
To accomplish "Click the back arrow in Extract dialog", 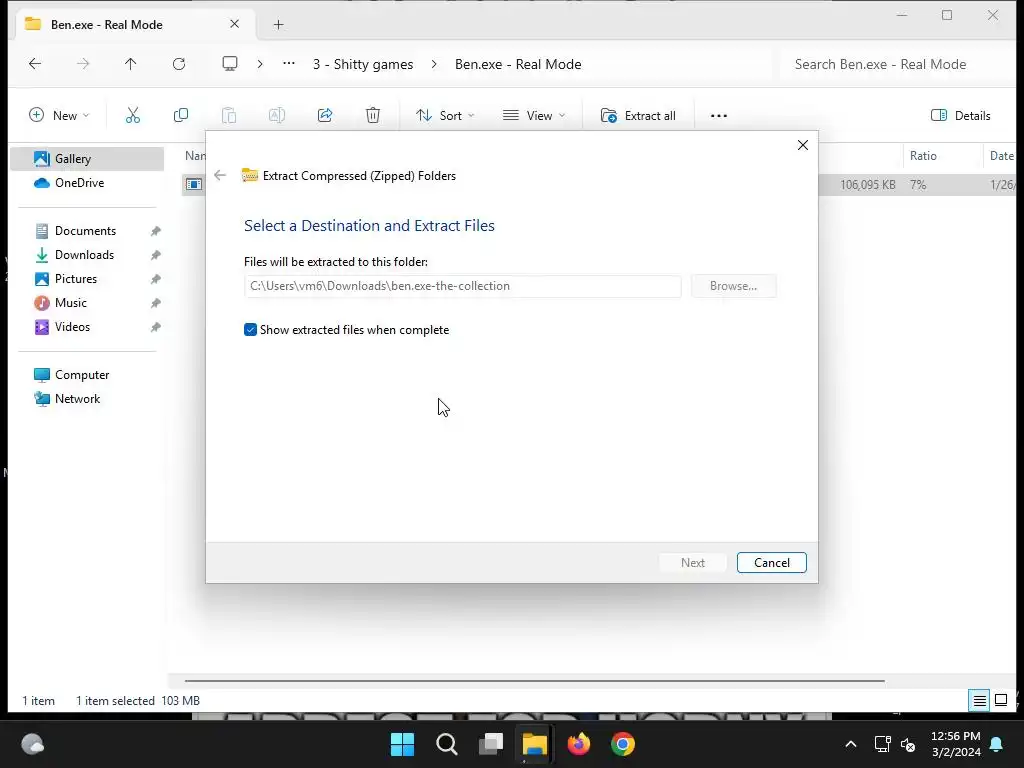I will coord(220,175).
